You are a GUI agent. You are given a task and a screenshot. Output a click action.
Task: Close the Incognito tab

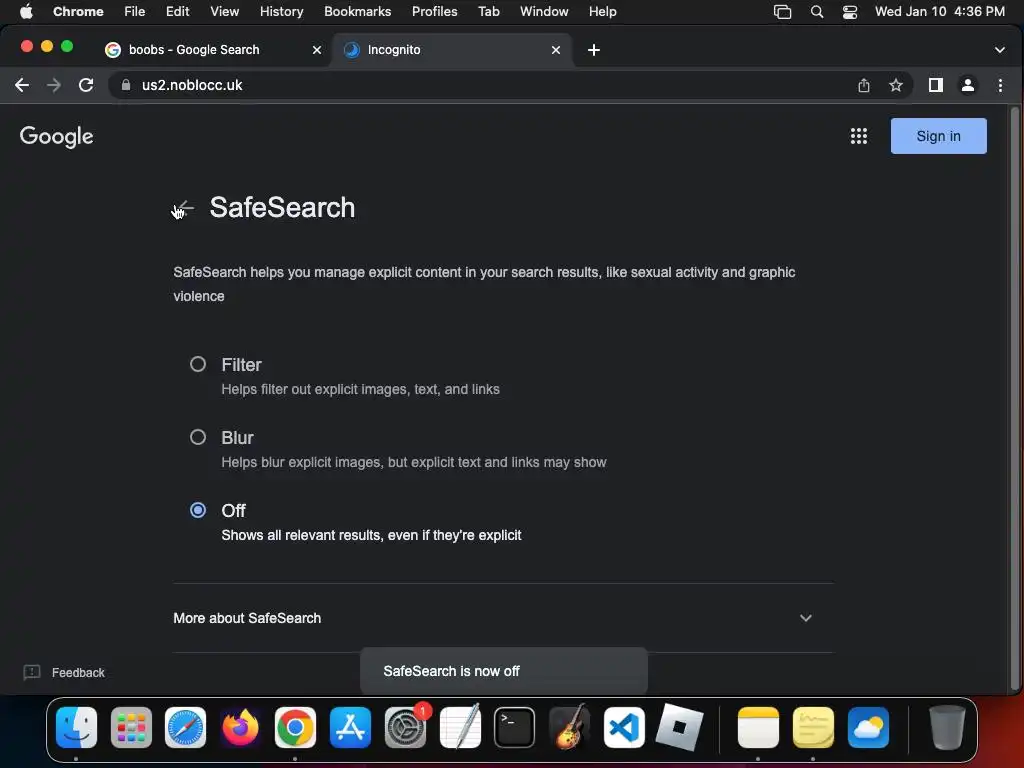556,50
